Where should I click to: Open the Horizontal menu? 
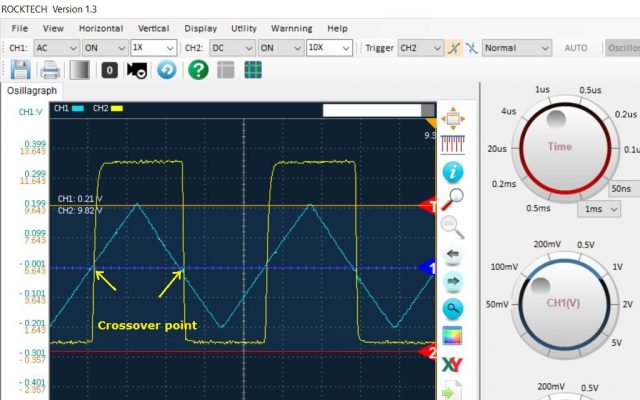point(101,29)
